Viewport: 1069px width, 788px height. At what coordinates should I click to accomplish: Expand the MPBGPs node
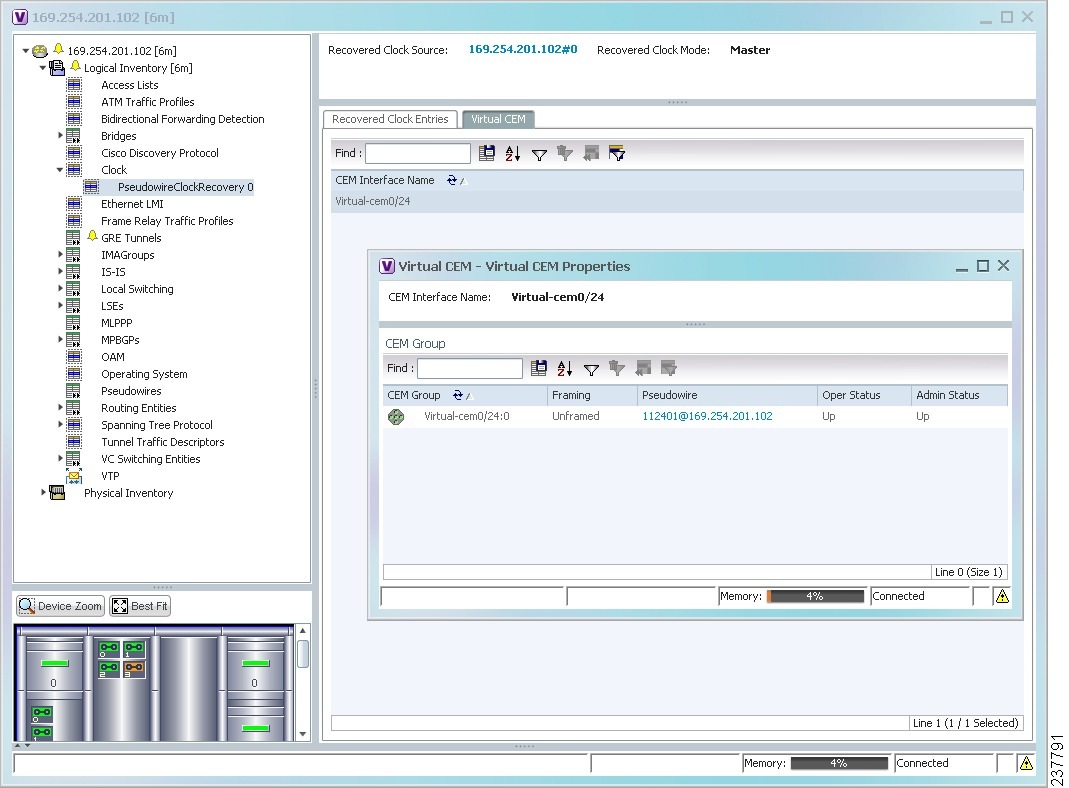pos(60,339)
